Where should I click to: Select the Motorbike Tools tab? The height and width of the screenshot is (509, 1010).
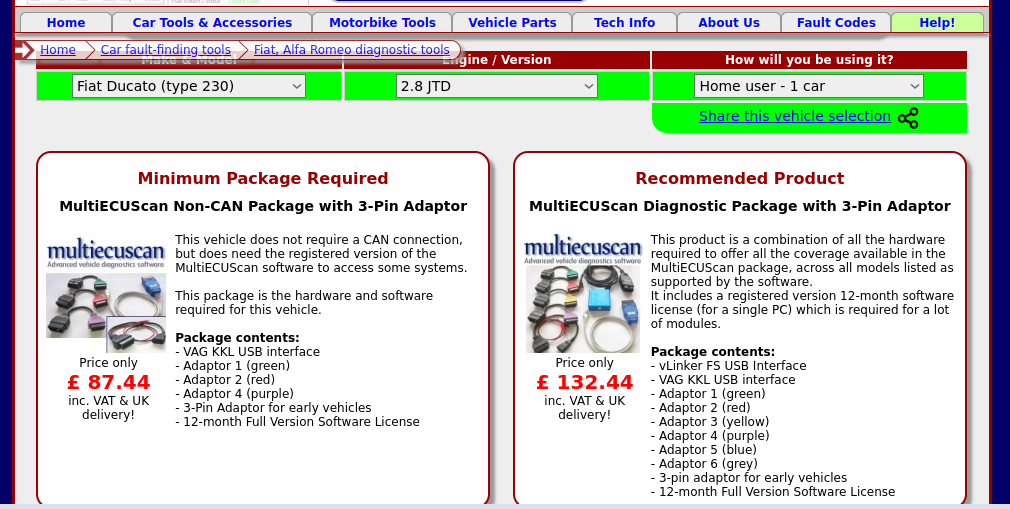(x=382, y=22)
